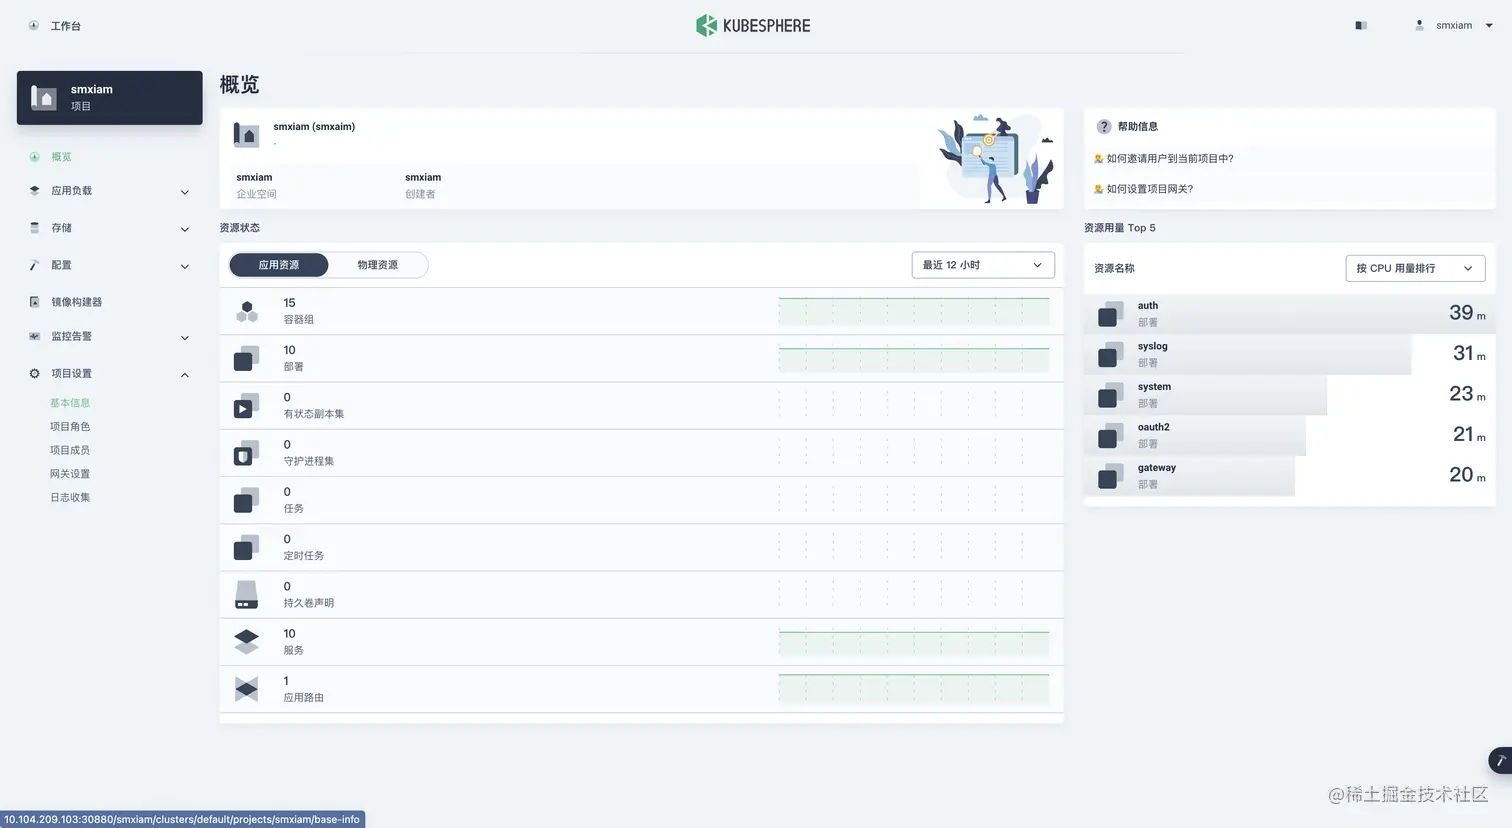Click the 应用负载 workloads sidebar icon
The width and height of the screenshot is (1512, 828).
tap(35, 190)
